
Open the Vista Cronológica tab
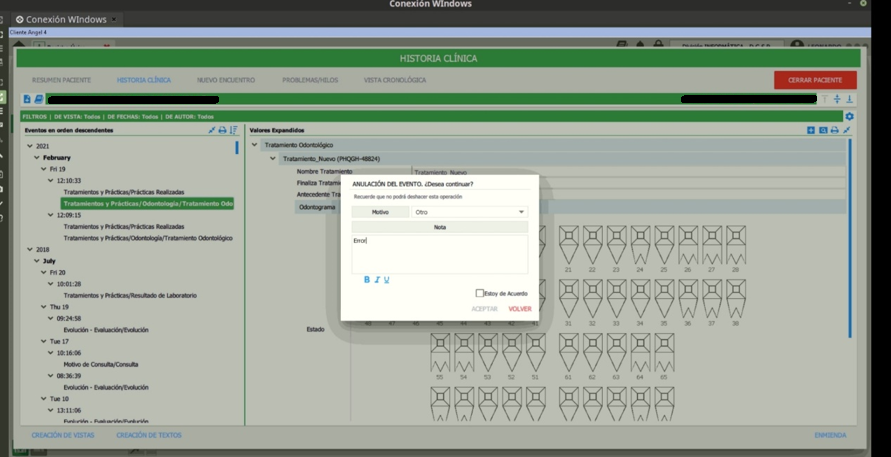pyautogui.click(x=395, y=80)
